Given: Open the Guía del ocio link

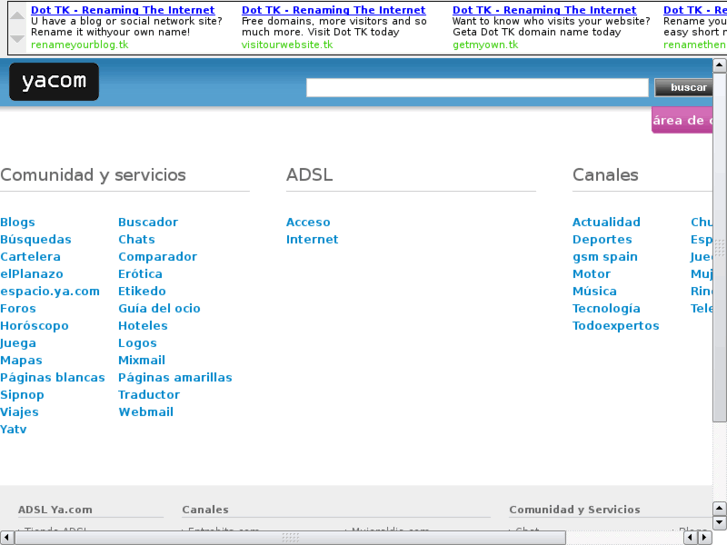Looking at the screenshot, I should click(159, 308).
